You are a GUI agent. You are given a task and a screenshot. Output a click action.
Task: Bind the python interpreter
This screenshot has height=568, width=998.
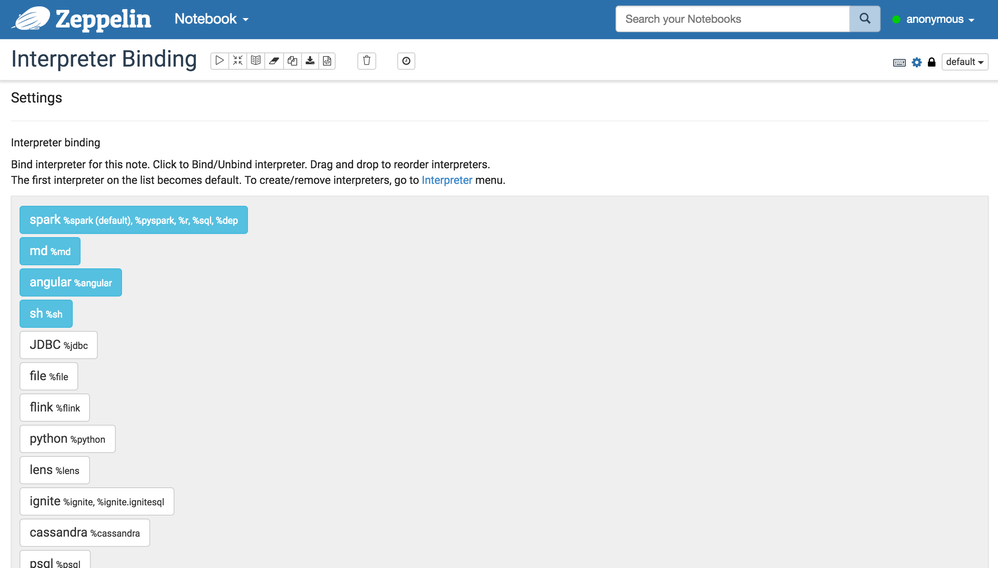point(67,439)
